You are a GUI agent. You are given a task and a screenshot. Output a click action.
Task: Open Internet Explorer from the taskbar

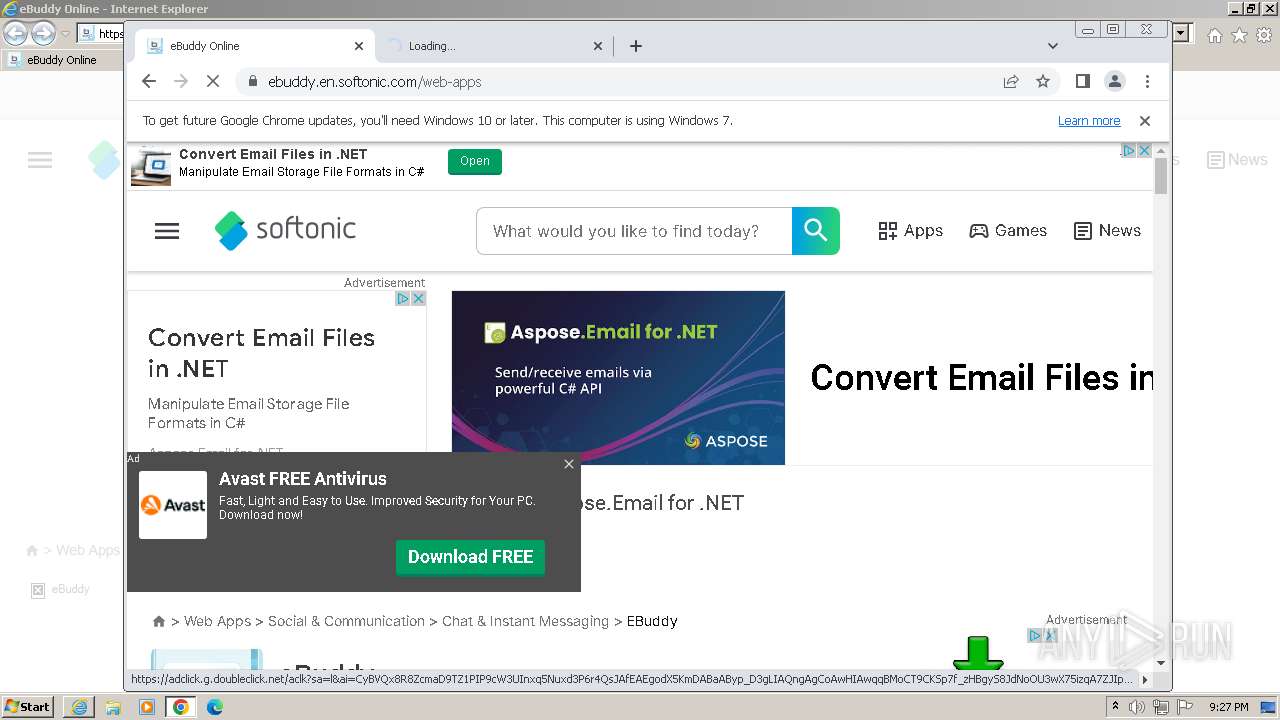[x=79, y=707]
